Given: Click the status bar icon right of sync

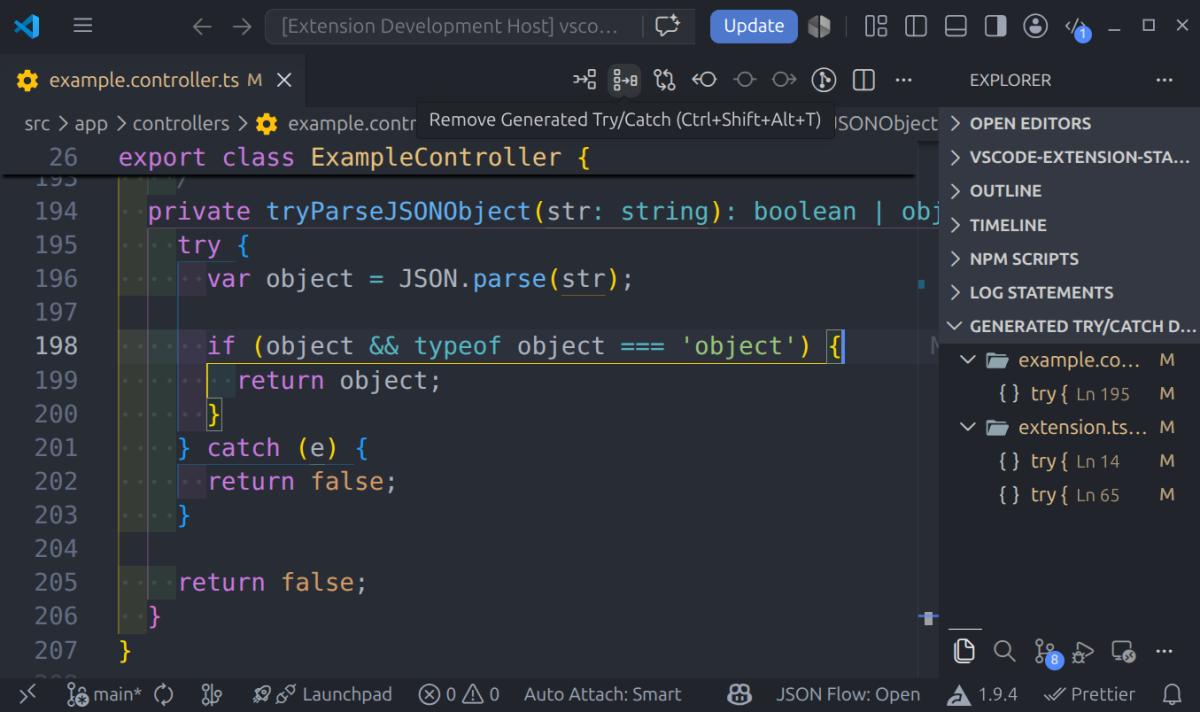Looking at the screenshot, I should pos(211,694).
